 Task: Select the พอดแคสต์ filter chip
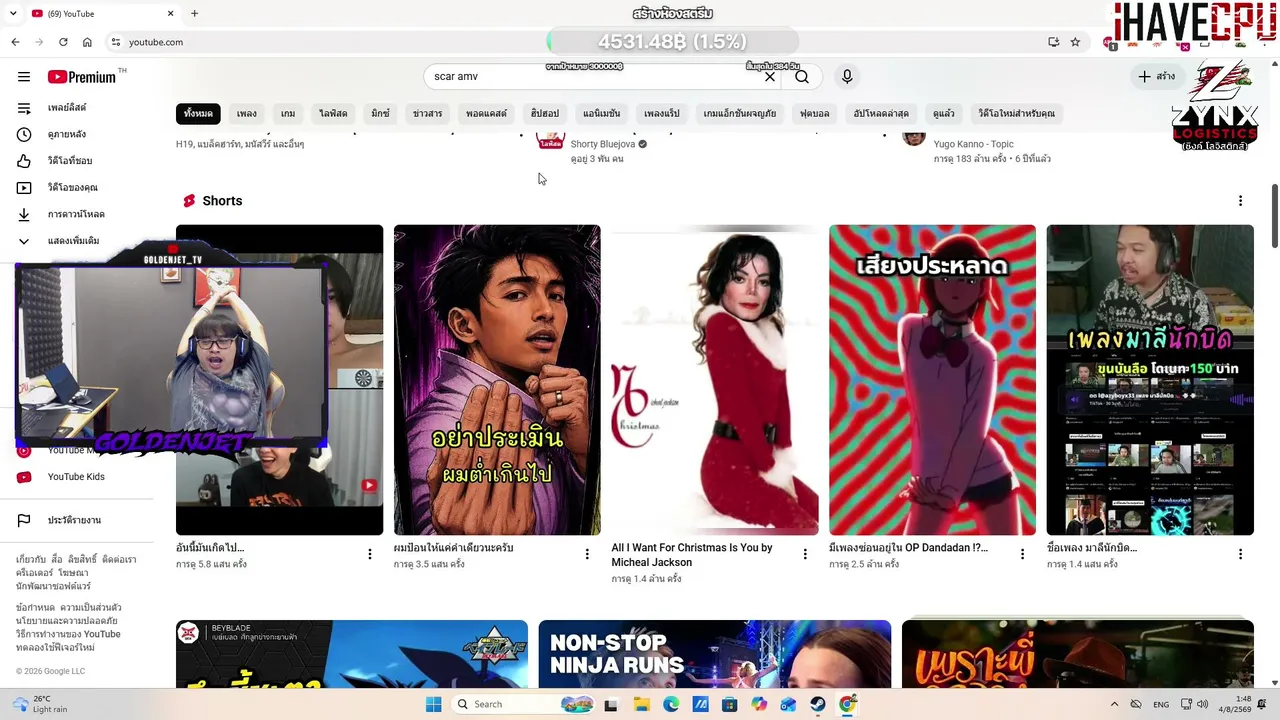tap(486, 114)
